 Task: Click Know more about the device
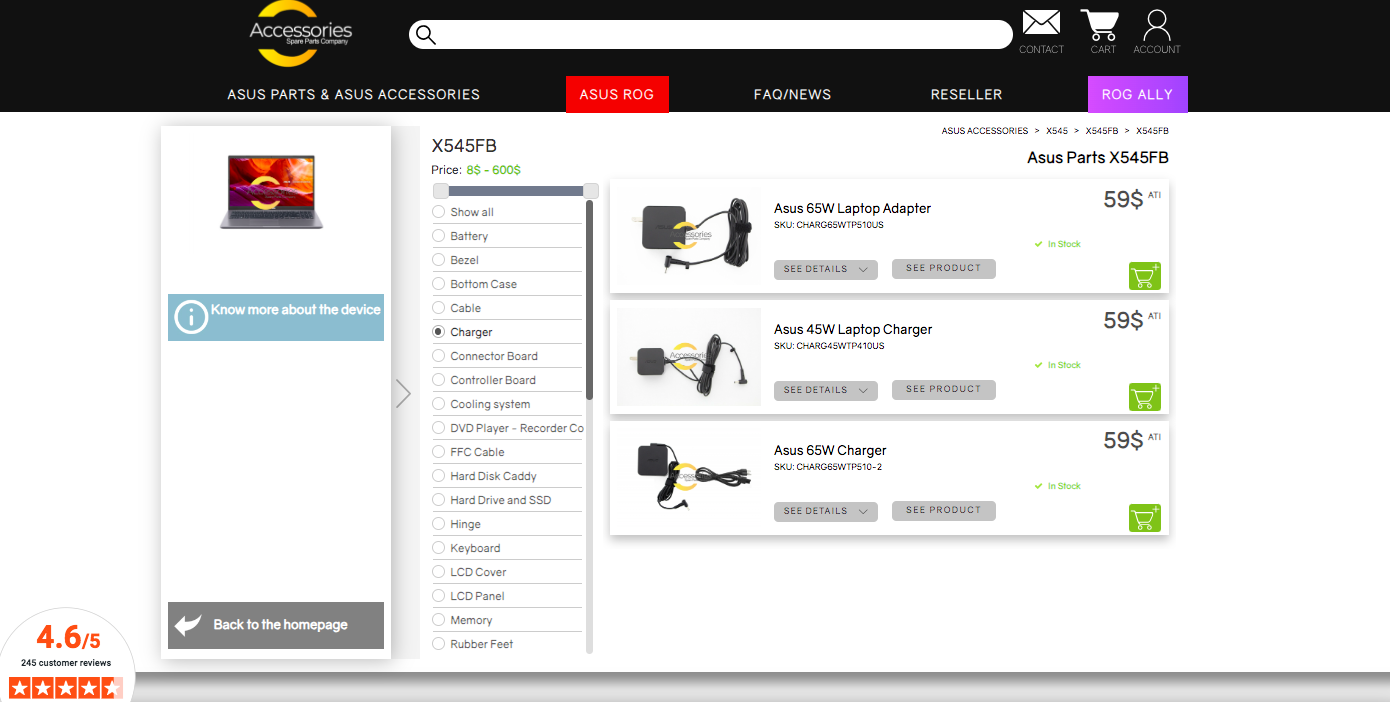coord(276,317)
